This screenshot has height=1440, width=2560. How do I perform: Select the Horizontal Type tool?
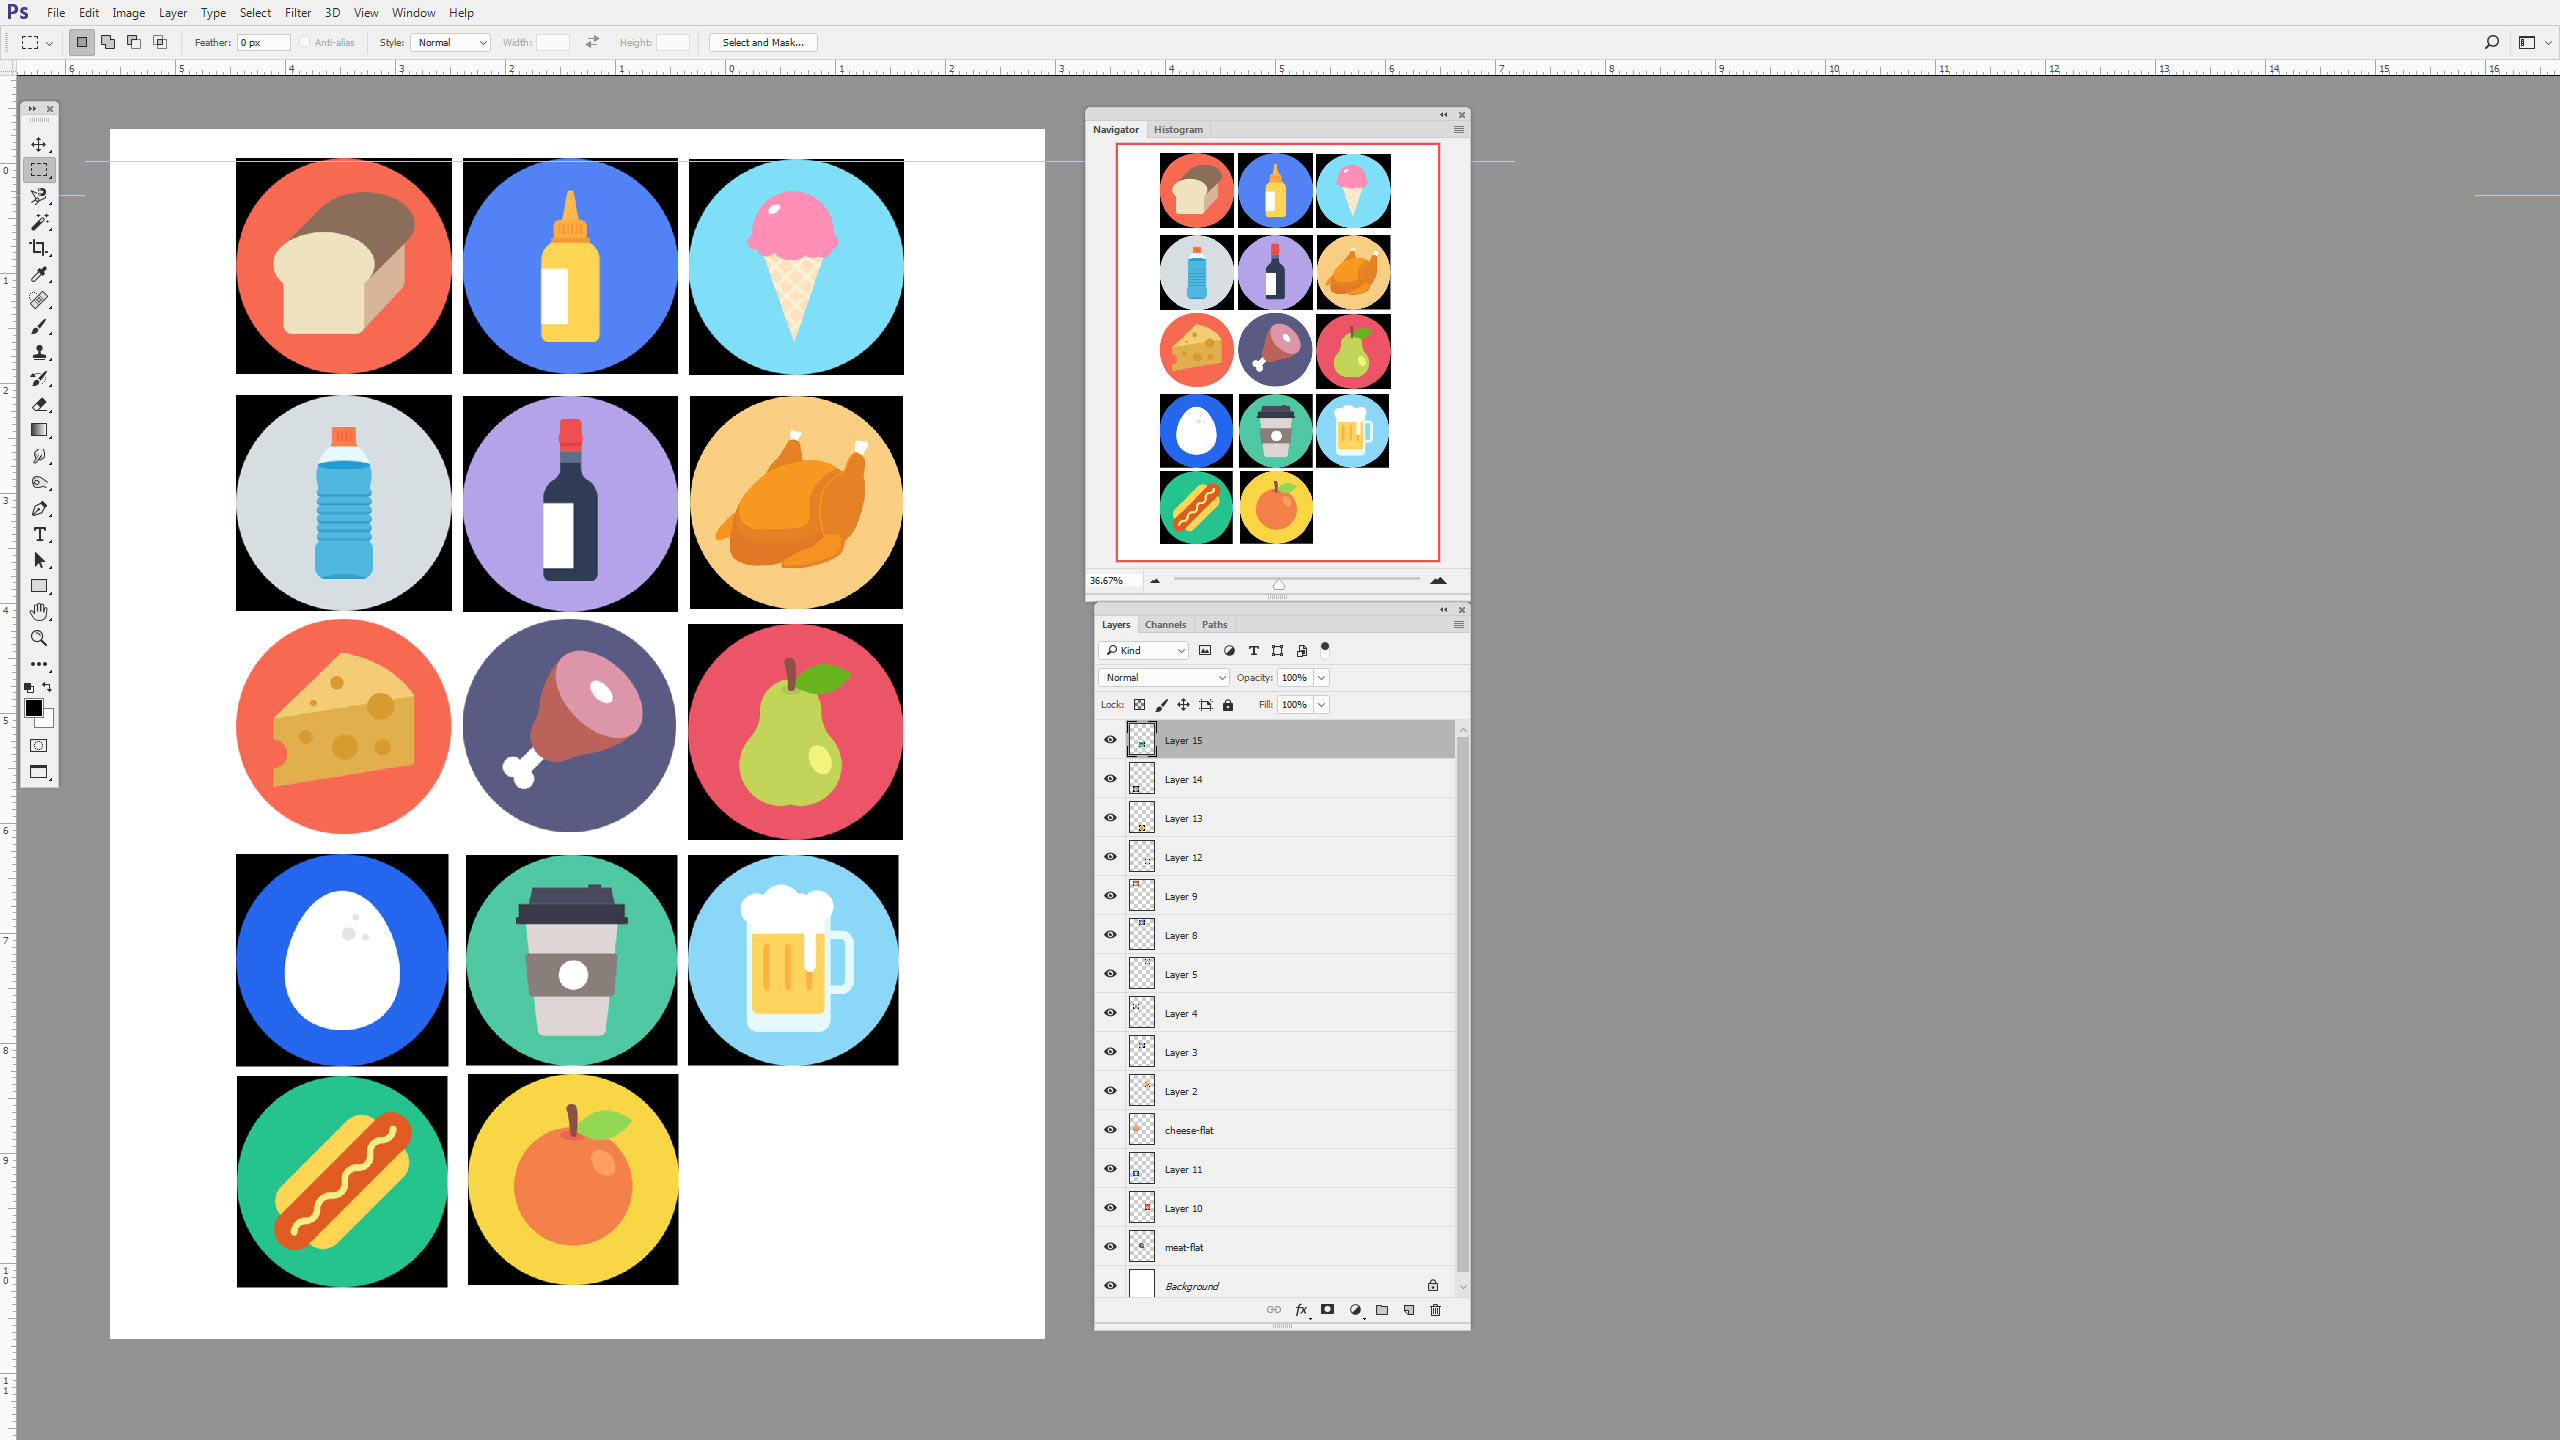39,535
